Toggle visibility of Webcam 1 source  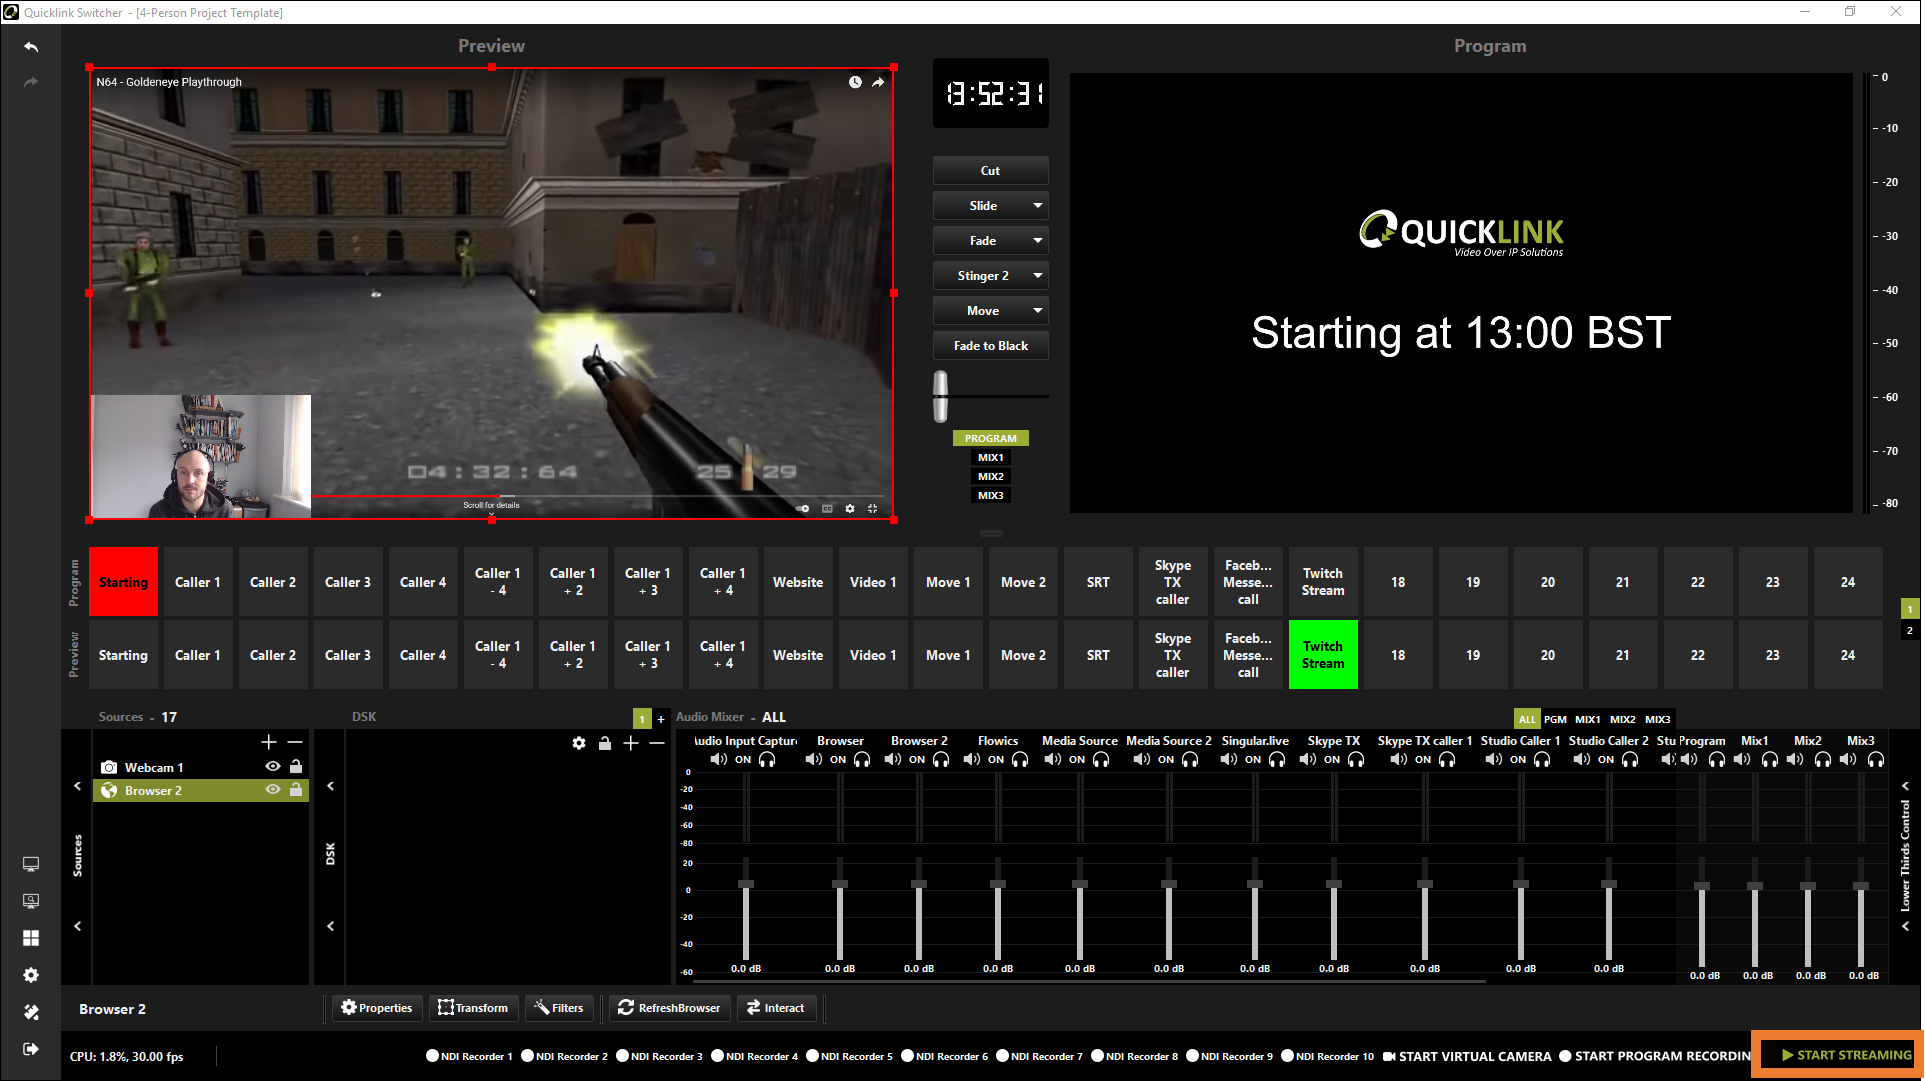(273, 767)
